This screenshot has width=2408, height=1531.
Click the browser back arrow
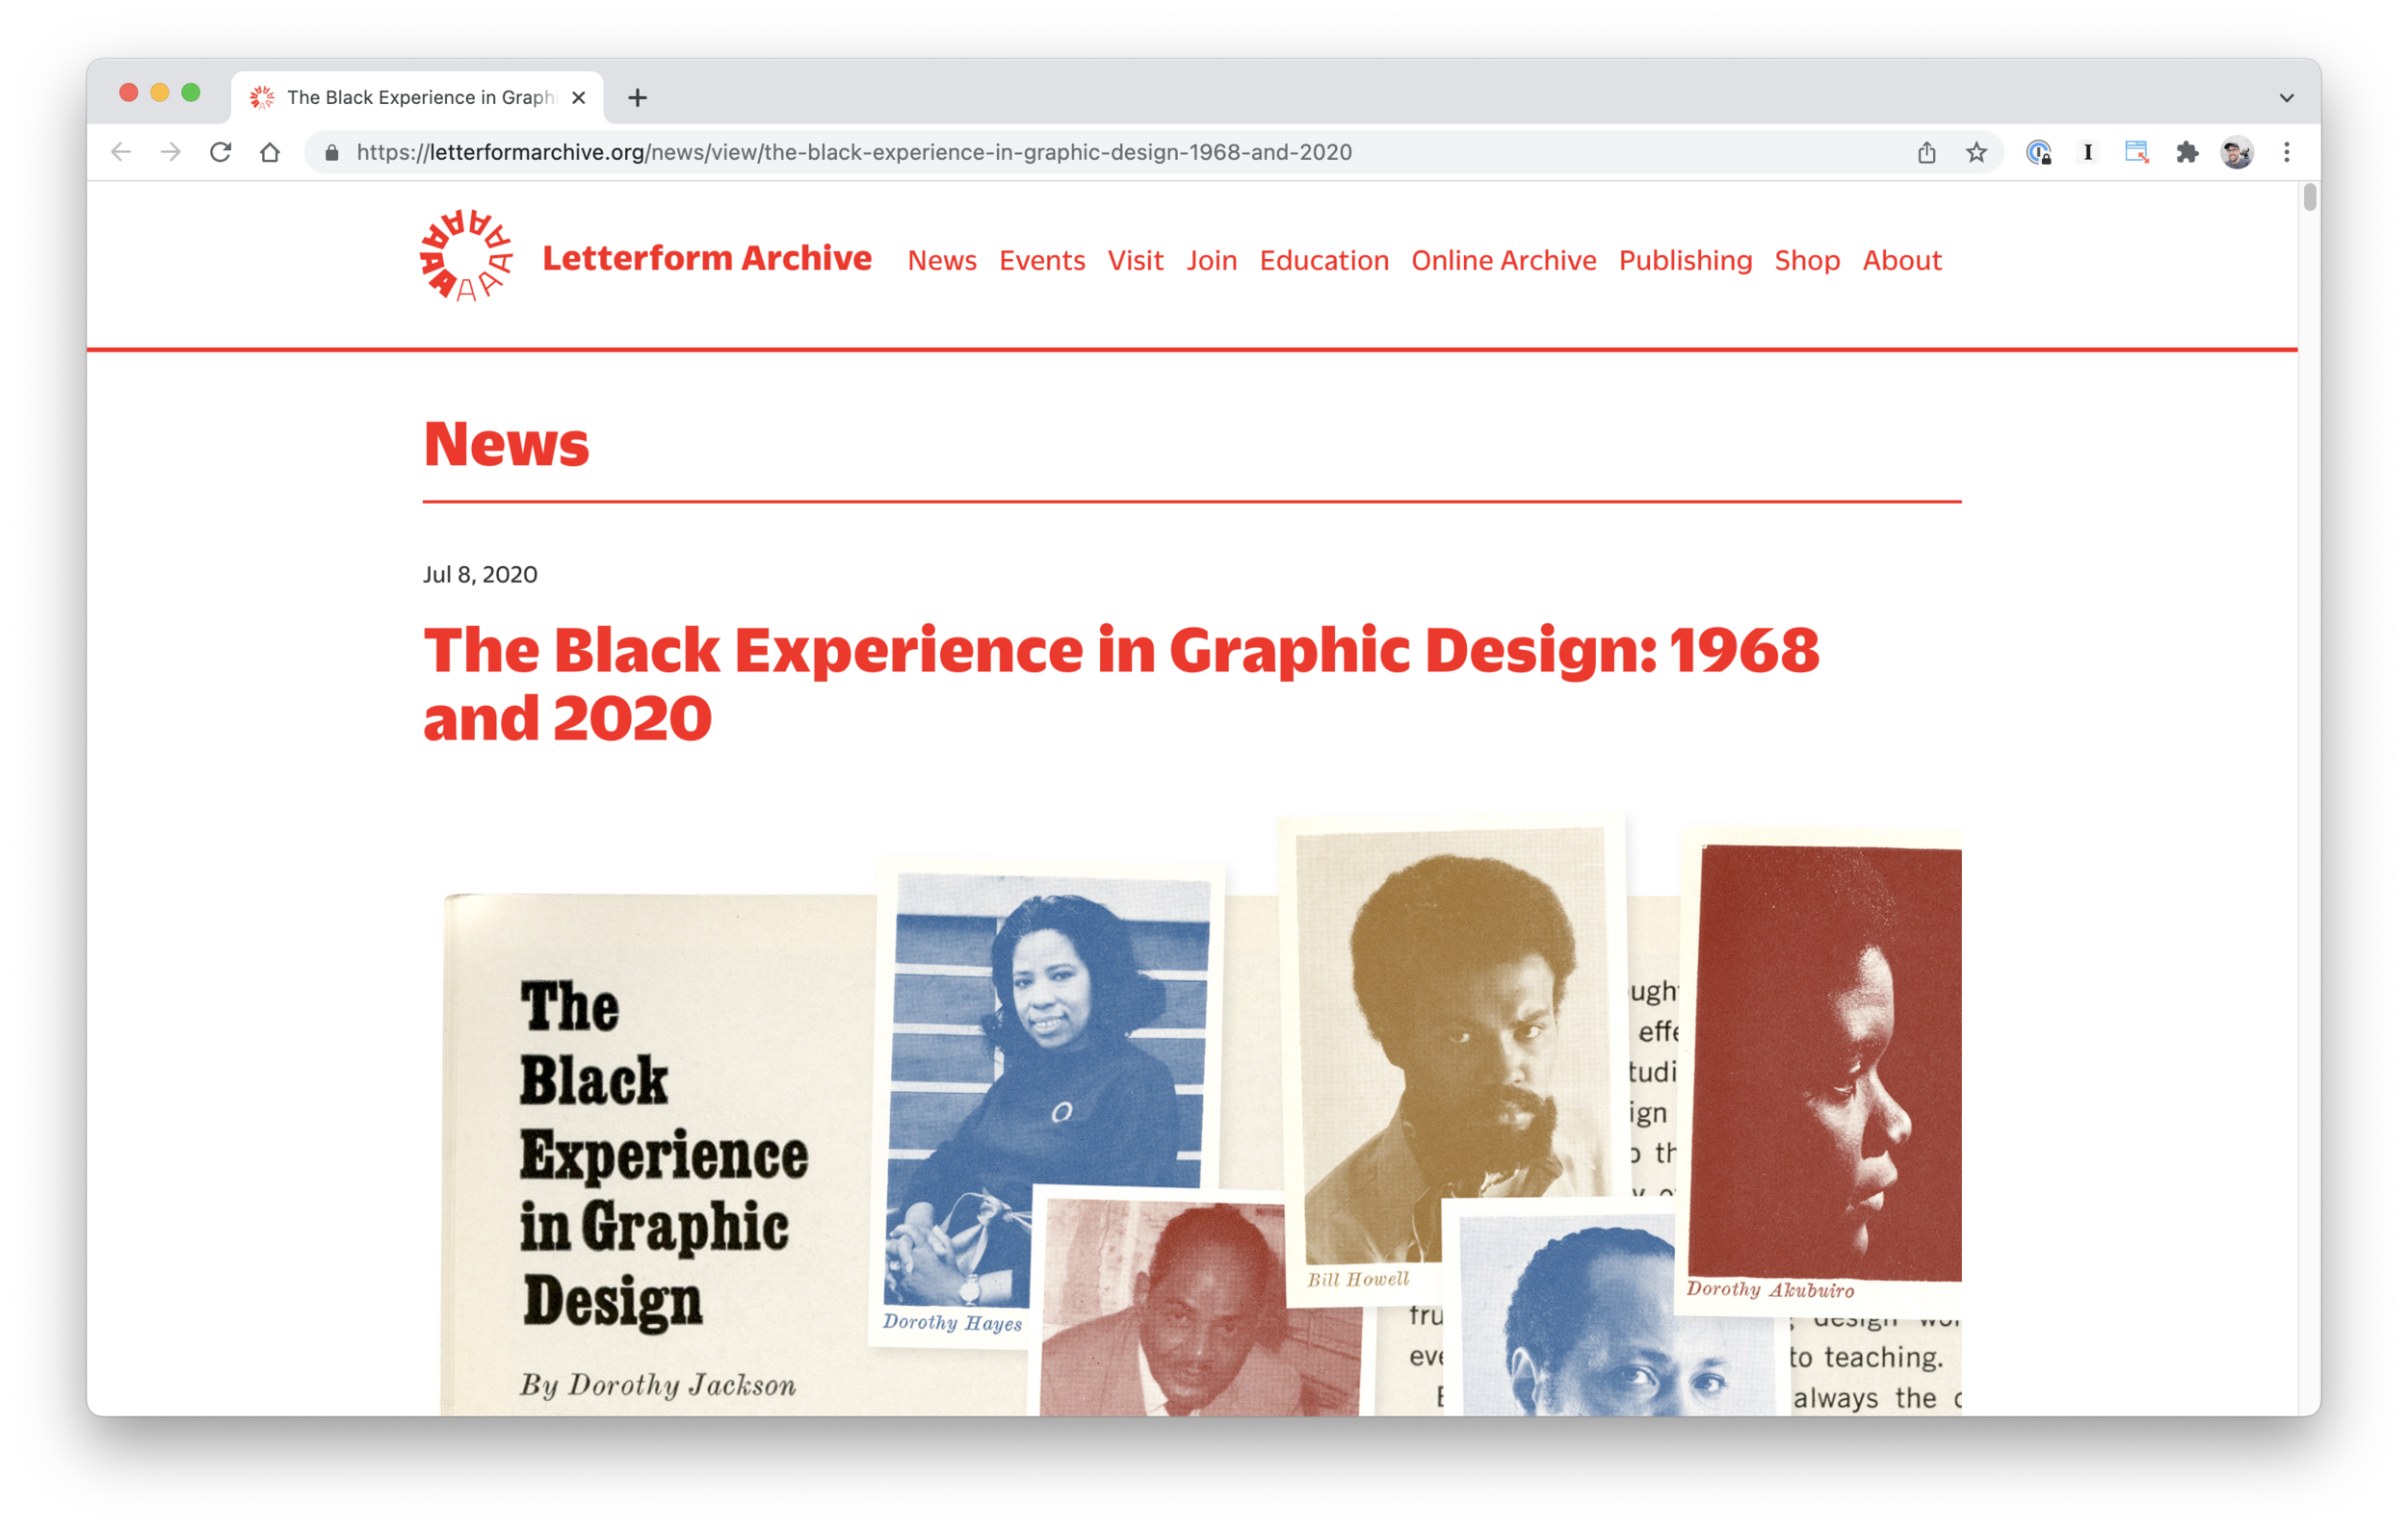(121, 152)
